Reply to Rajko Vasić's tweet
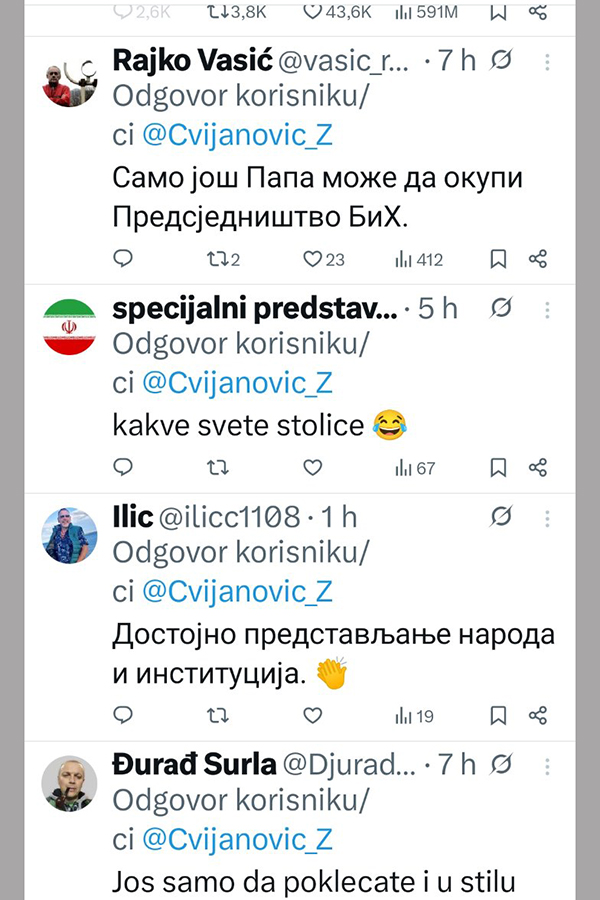Image resolution: width=600 pixels, height=900 pixels. point(123,259)
